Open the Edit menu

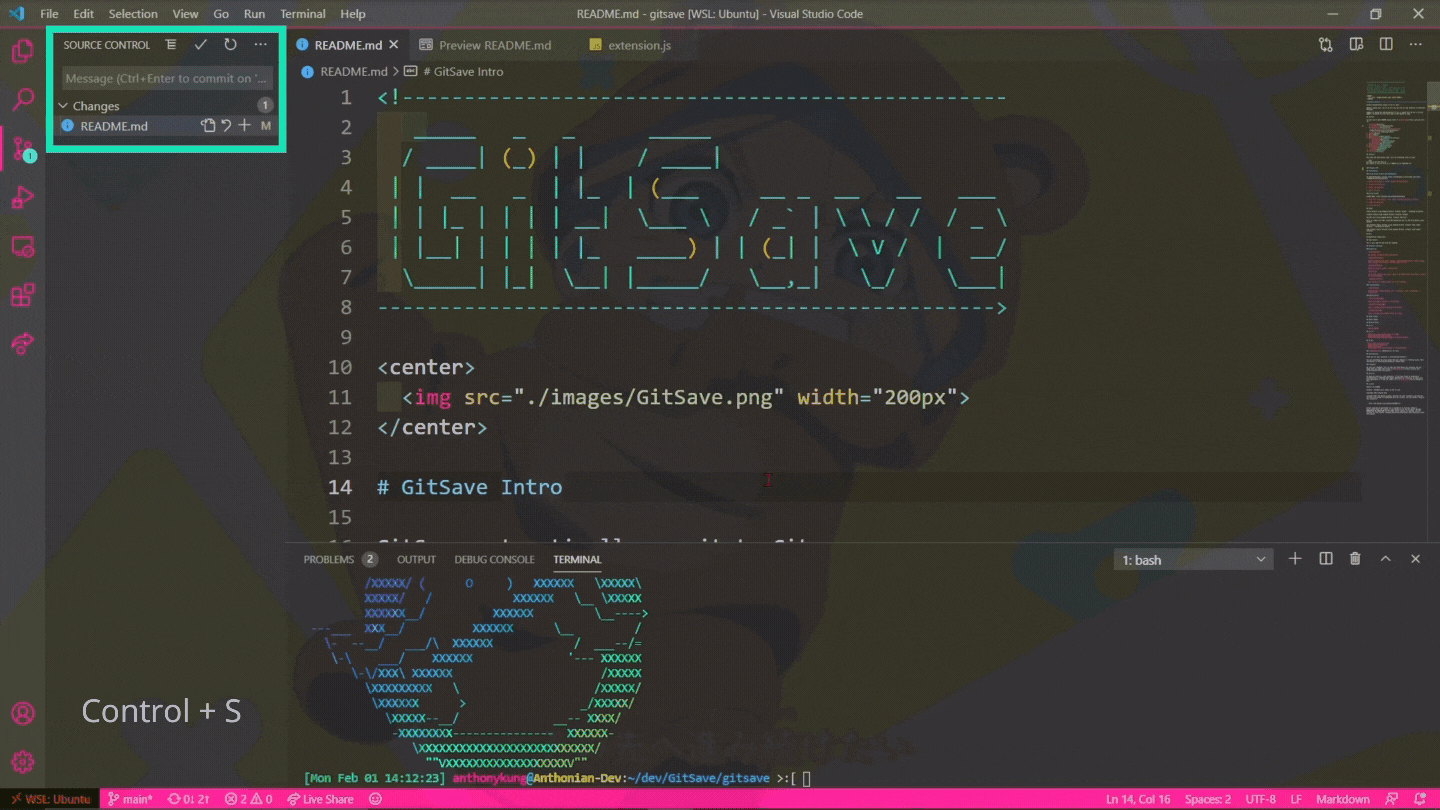(x=83, y=14)
